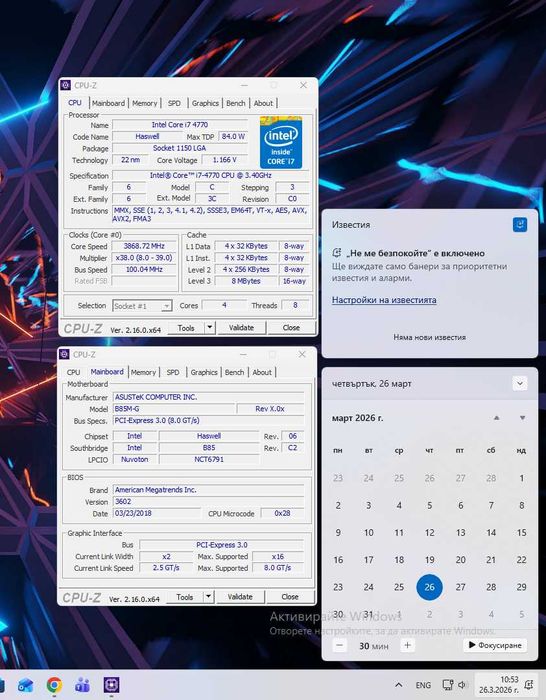
Task: Click the „ASUSTeK COMPUTER INC.“ manufacturer value
Action: (x=208, y=397)
